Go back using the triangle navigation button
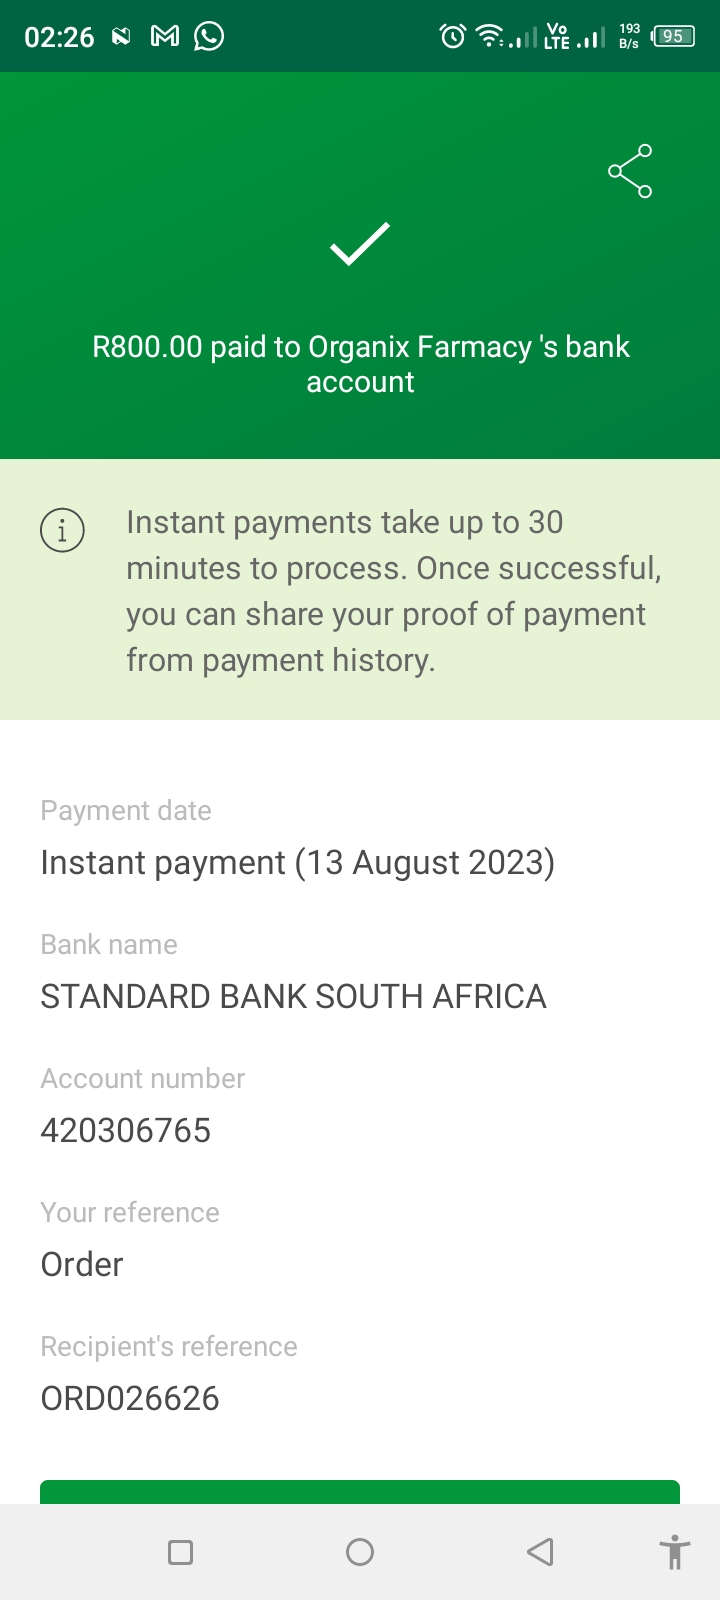Viewport: 720px width, 1600px height. pos(540,1552)
